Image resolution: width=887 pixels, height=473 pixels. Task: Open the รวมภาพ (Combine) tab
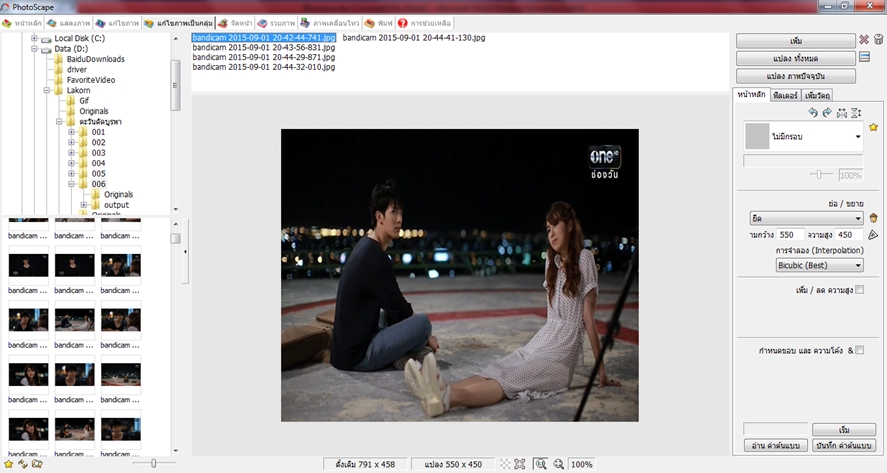click(276, 23)
